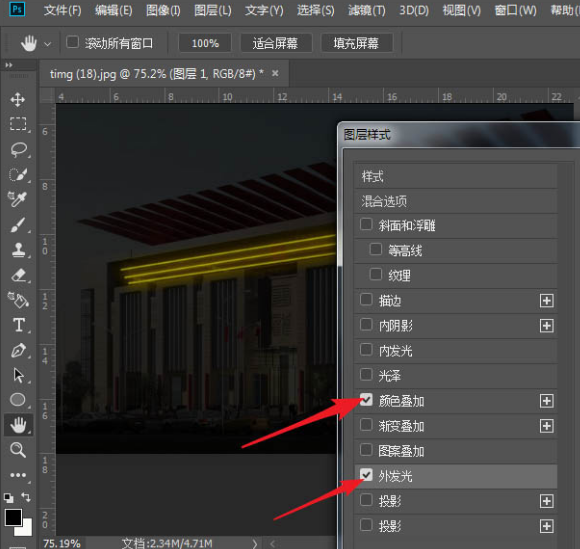Enable the 斜面和浮雕 checkbox

tap(366, 224)
